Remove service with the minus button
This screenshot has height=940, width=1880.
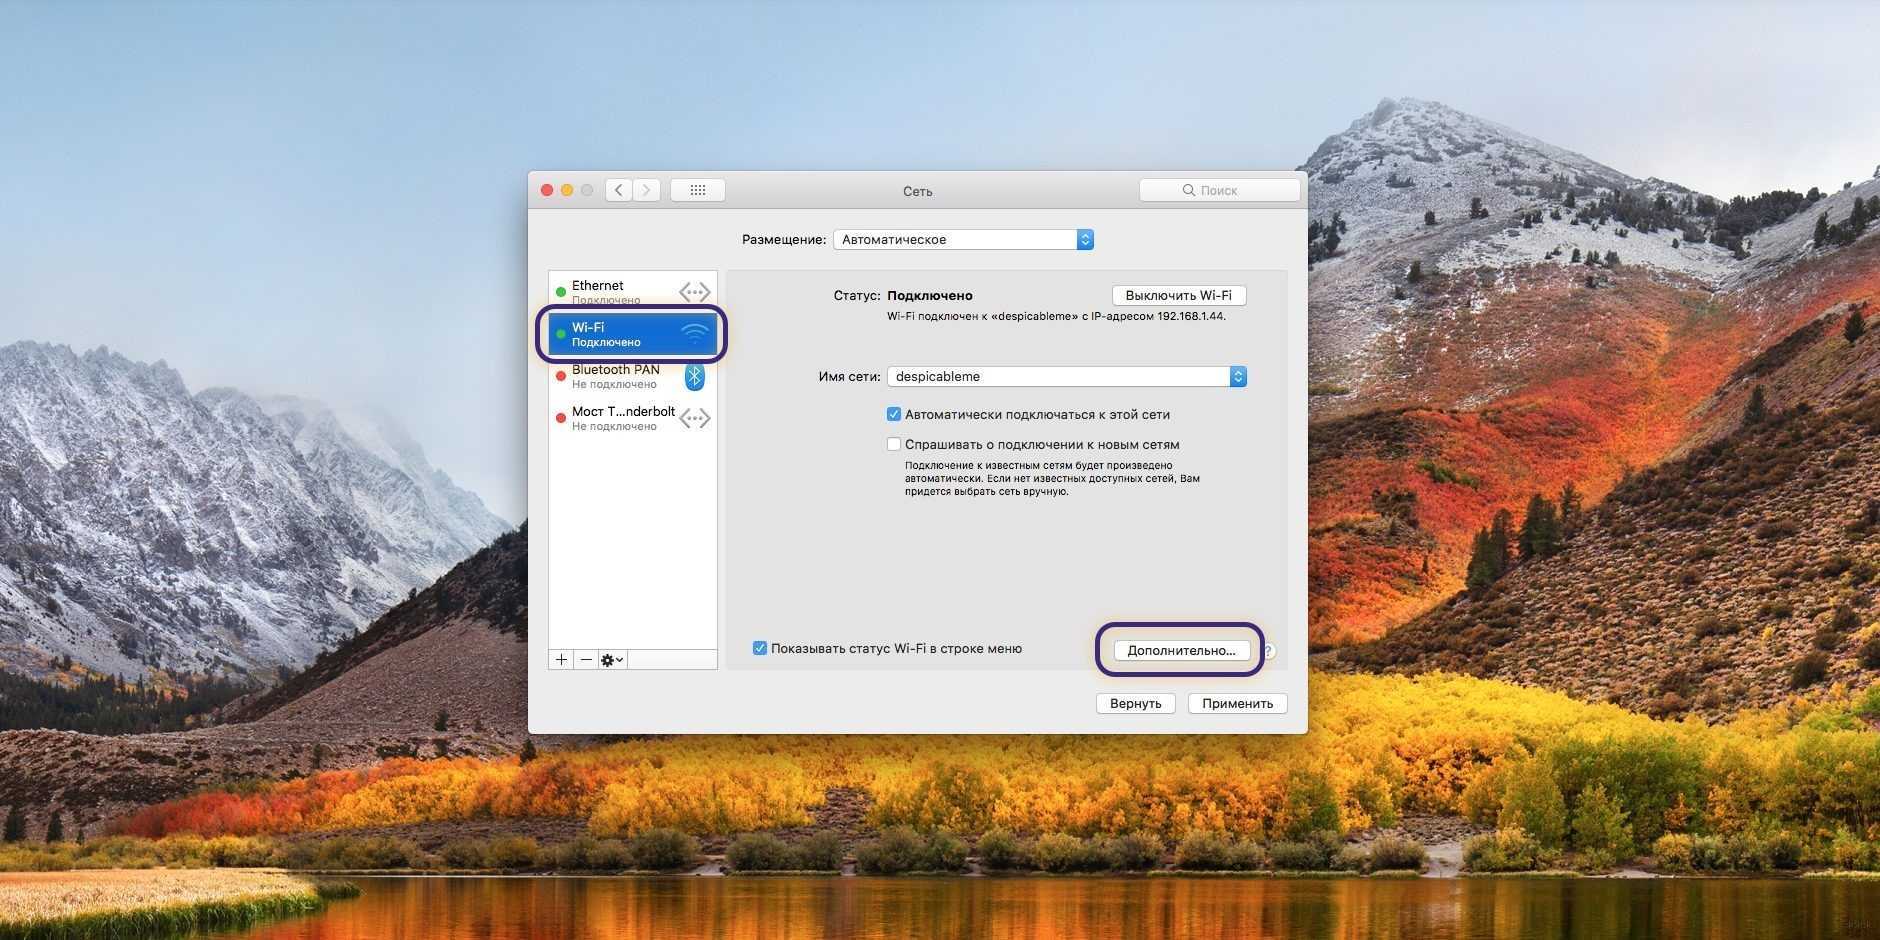pyautogui.click(x=586, y=659)
